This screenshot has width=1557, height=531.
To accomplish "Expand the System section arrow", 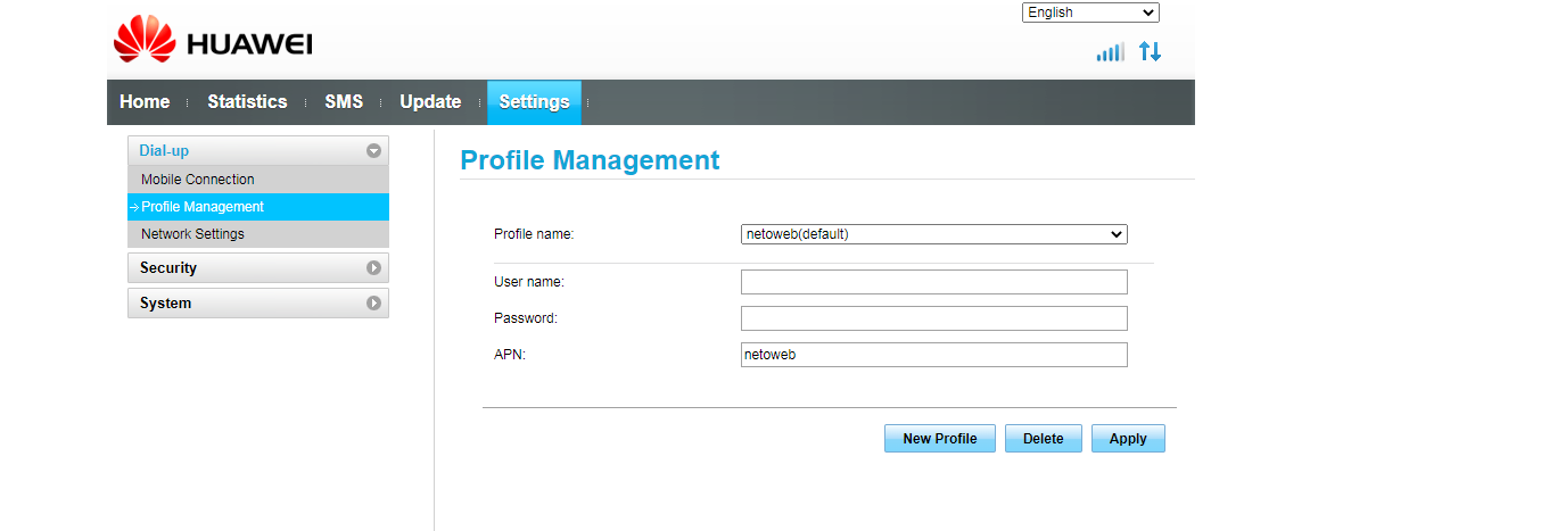I will coord(374,303).
